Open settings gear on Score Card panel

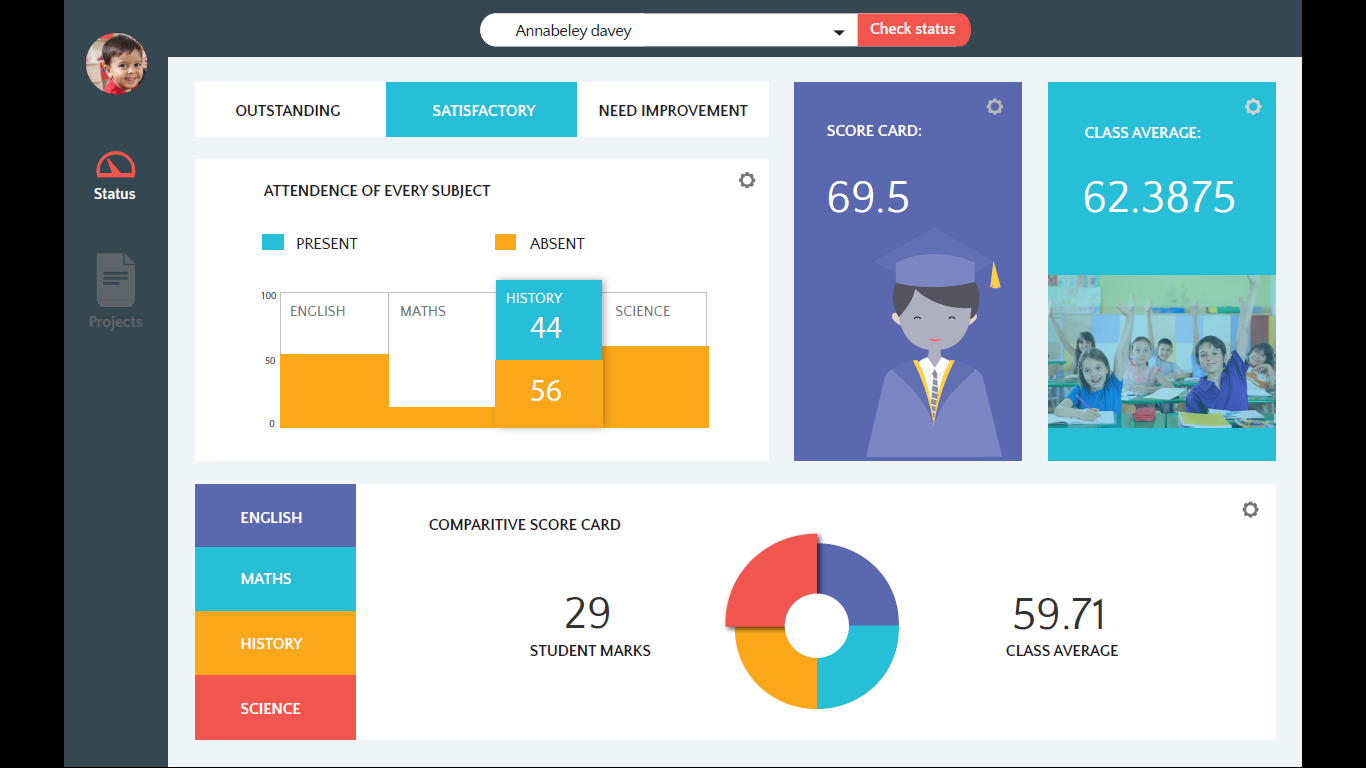point(994,107)
